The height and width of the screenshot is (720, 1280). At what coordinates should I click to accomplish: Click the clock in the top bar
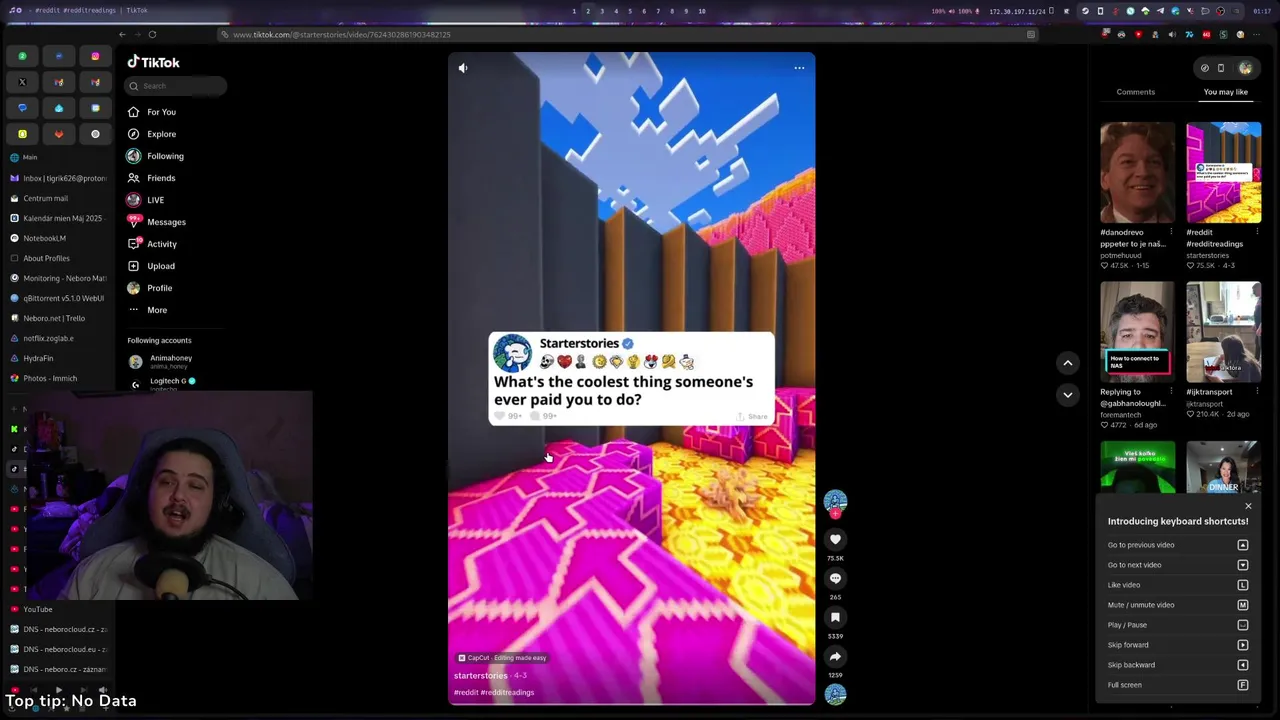(x=1262, y=11)
